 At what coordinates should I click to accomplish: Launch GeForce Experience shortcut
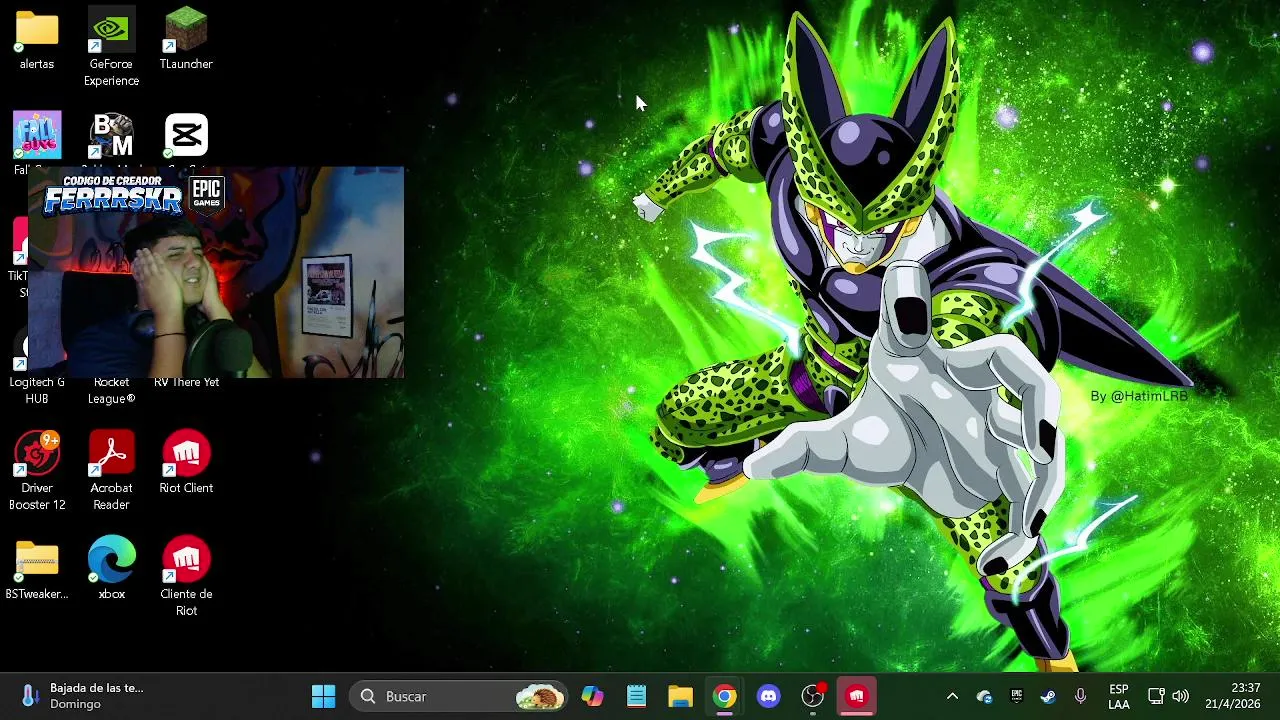(111, 46)
